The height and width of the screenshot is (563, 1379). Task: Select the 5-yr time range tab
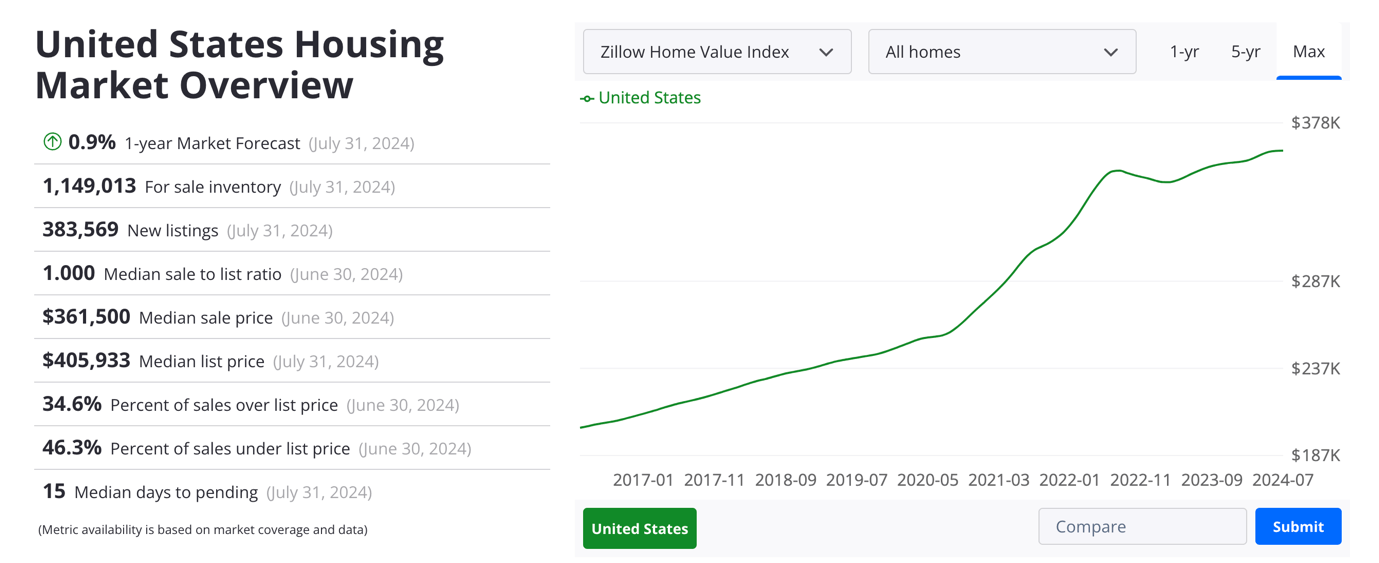click(1245, 52)
